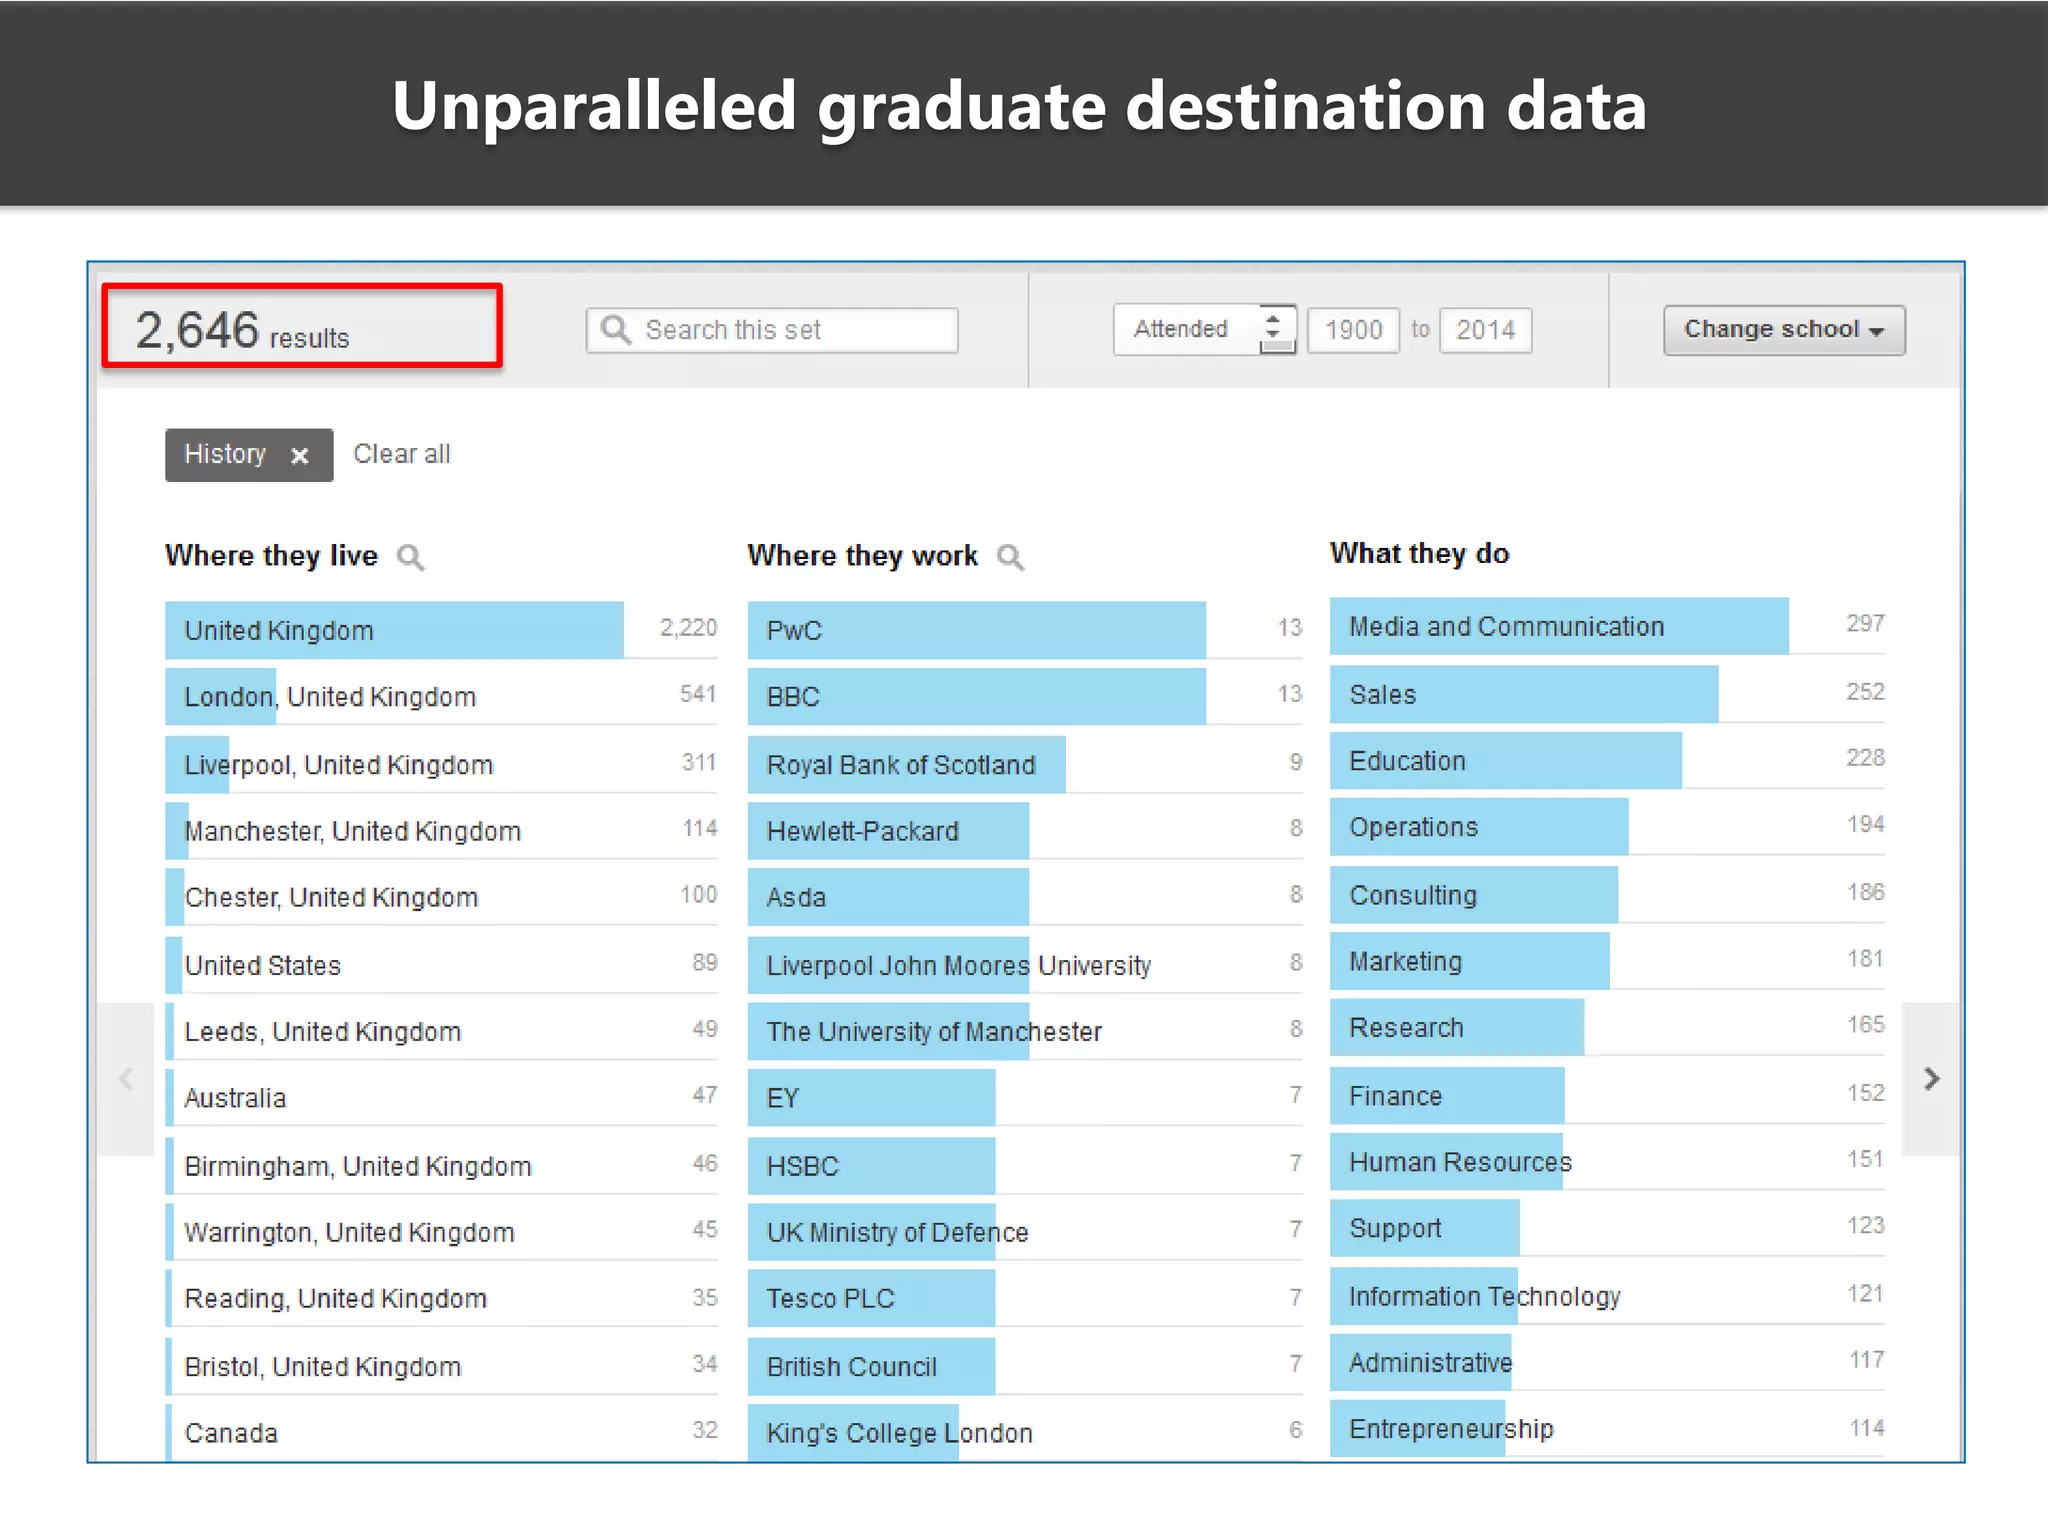This screenshot has width=2048, height=1536.
Task: Select Leeds, United Kingdom row
Action: click(x=441, y=1031)
